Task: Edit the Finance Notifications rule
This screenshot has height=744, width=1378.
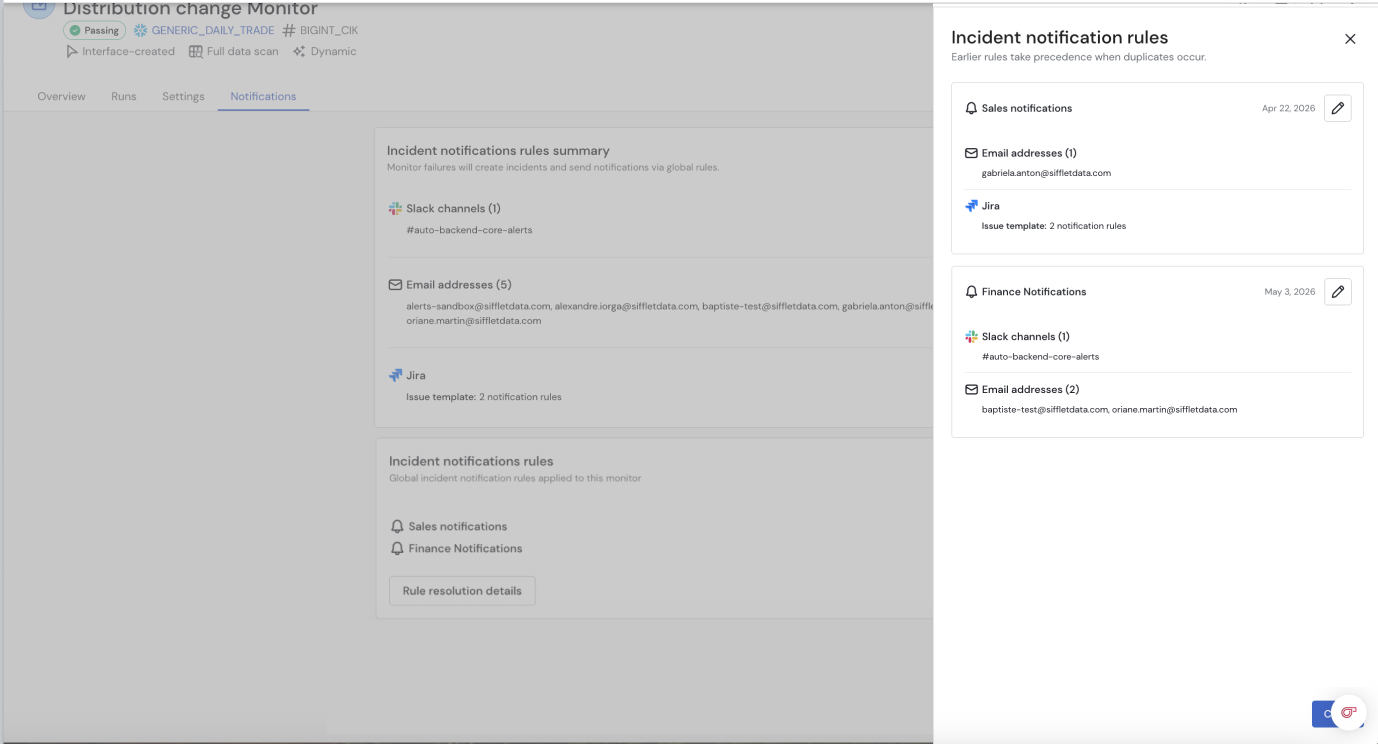Action: [1337, 292]
